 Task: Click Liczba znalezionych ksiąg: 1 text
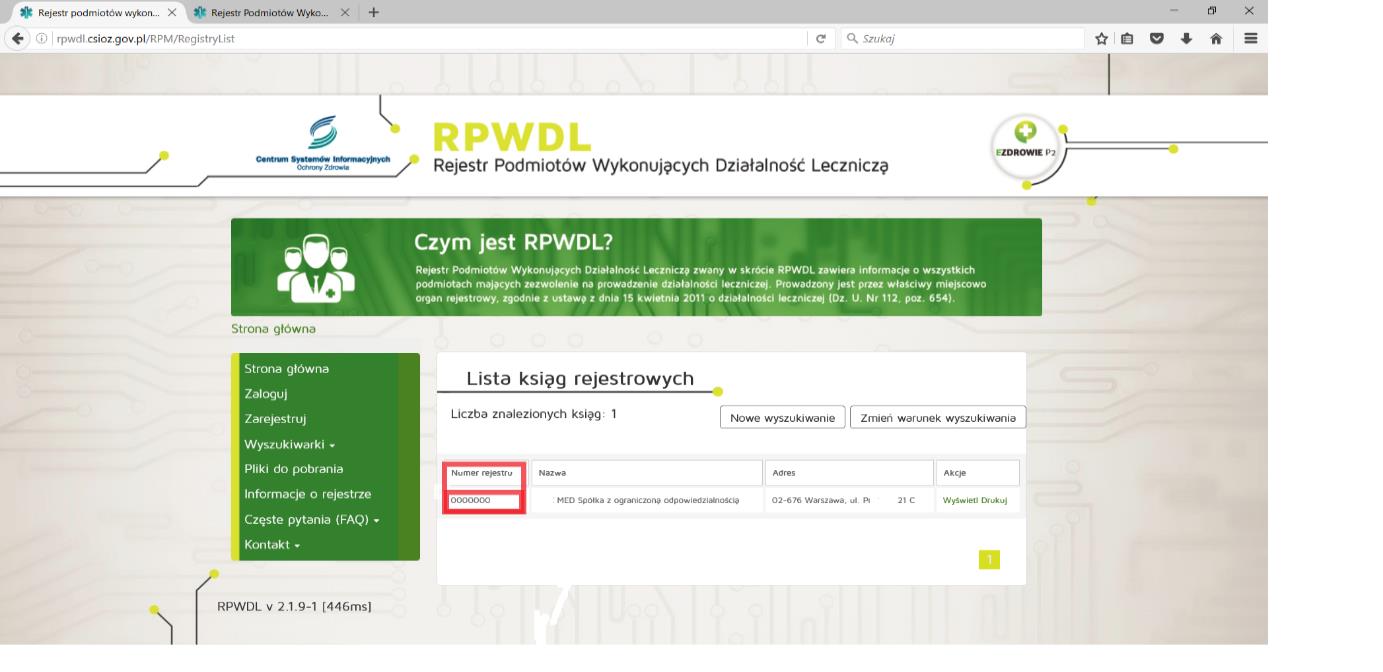pyautogui.click(x=534, y=413)
